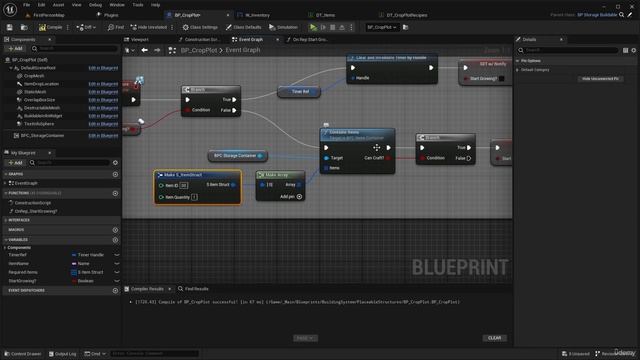The width and height of the screenshot is (640, 360).
Task: Add a new event dispatcher with plus icon
Action: point(115,291)
